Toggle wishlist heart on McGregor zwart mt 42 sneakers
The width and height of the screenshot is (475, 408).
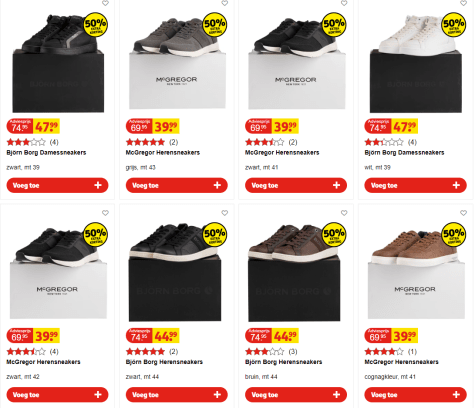tap(105, 213)
